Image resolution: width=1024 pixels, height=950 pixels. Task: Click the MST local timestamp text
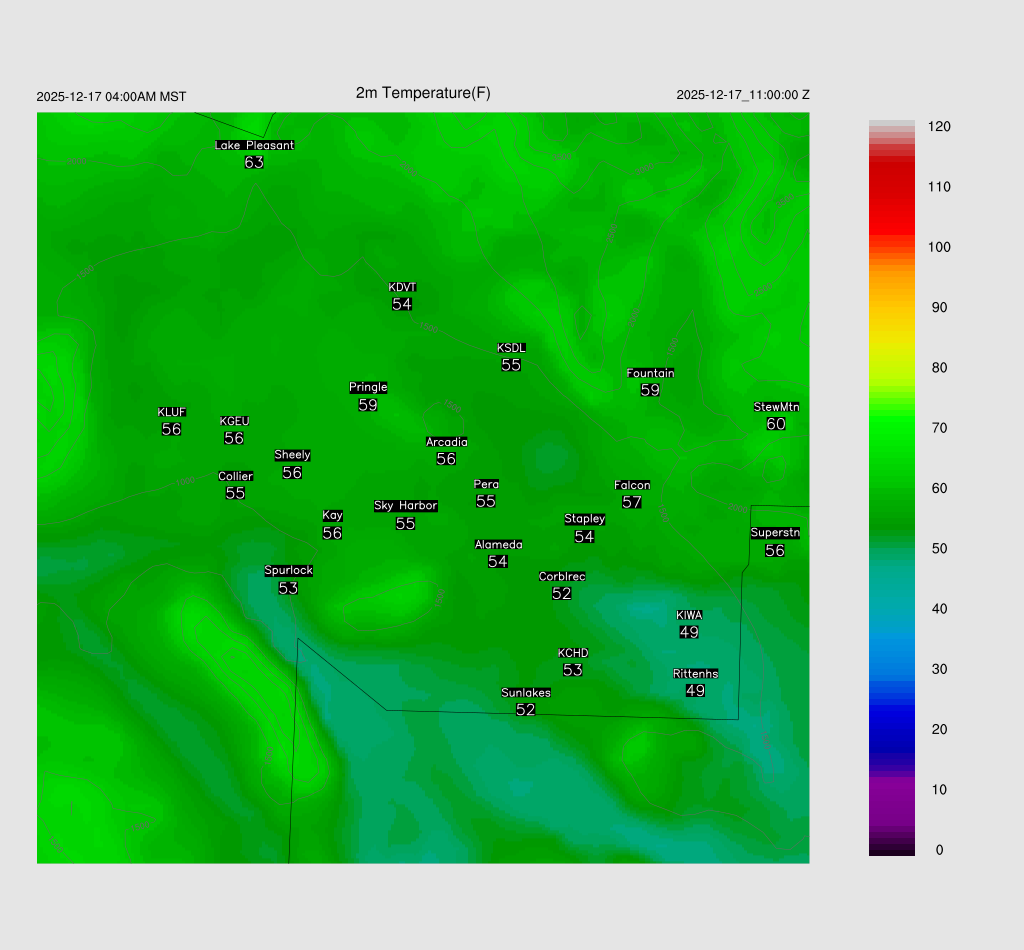111,97
